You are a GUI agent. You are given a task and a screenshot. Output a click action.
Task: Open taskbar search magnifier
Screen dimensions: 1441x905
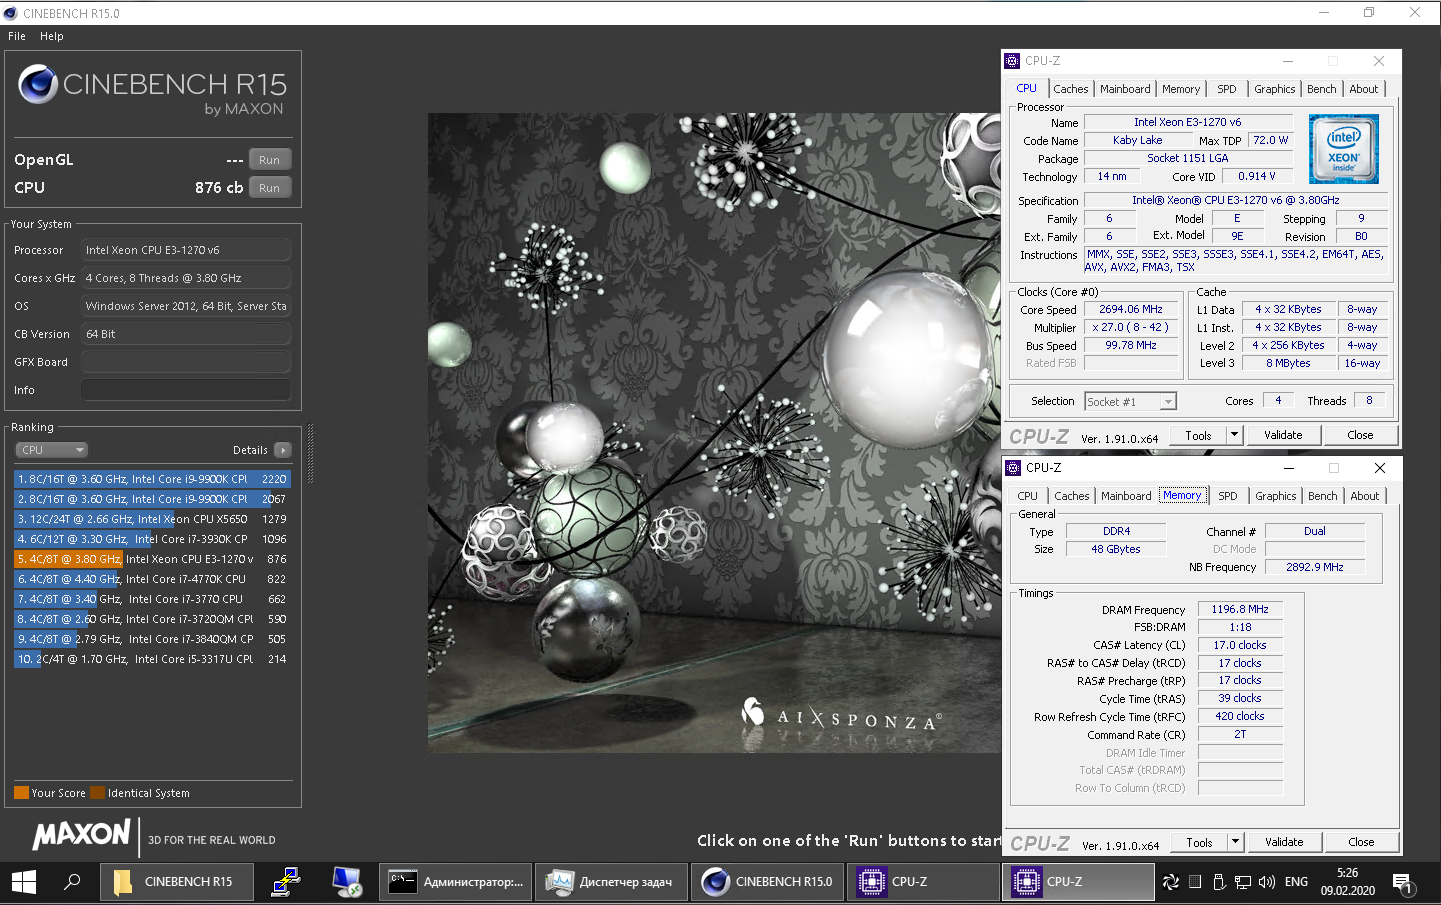pyautogui.click(x=72, y=882)
